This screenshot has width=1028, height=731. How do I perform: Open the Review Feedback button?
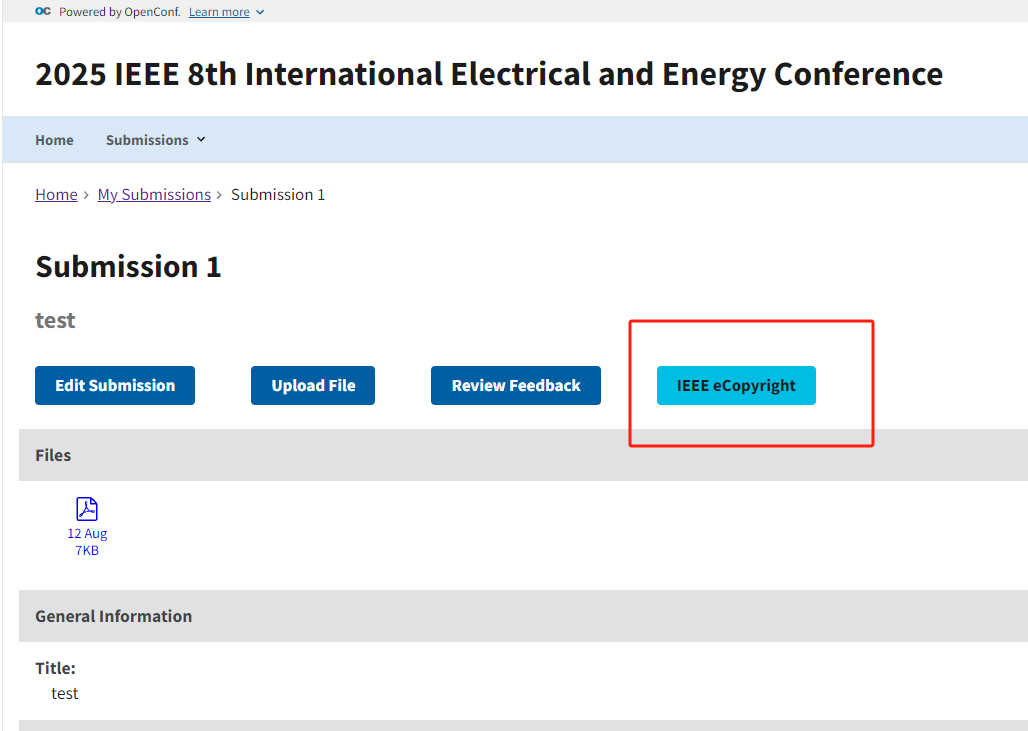click(516, 385)
